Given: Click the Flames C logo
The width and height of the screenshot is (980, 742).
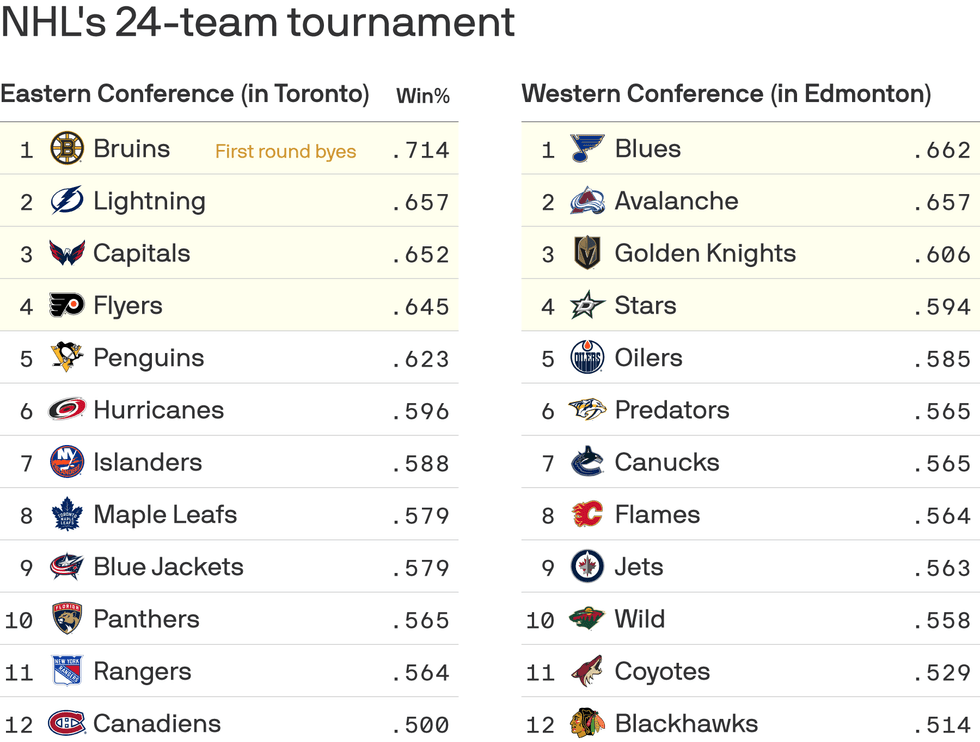Looking at the screenshot, I should [x=588, y=514].
